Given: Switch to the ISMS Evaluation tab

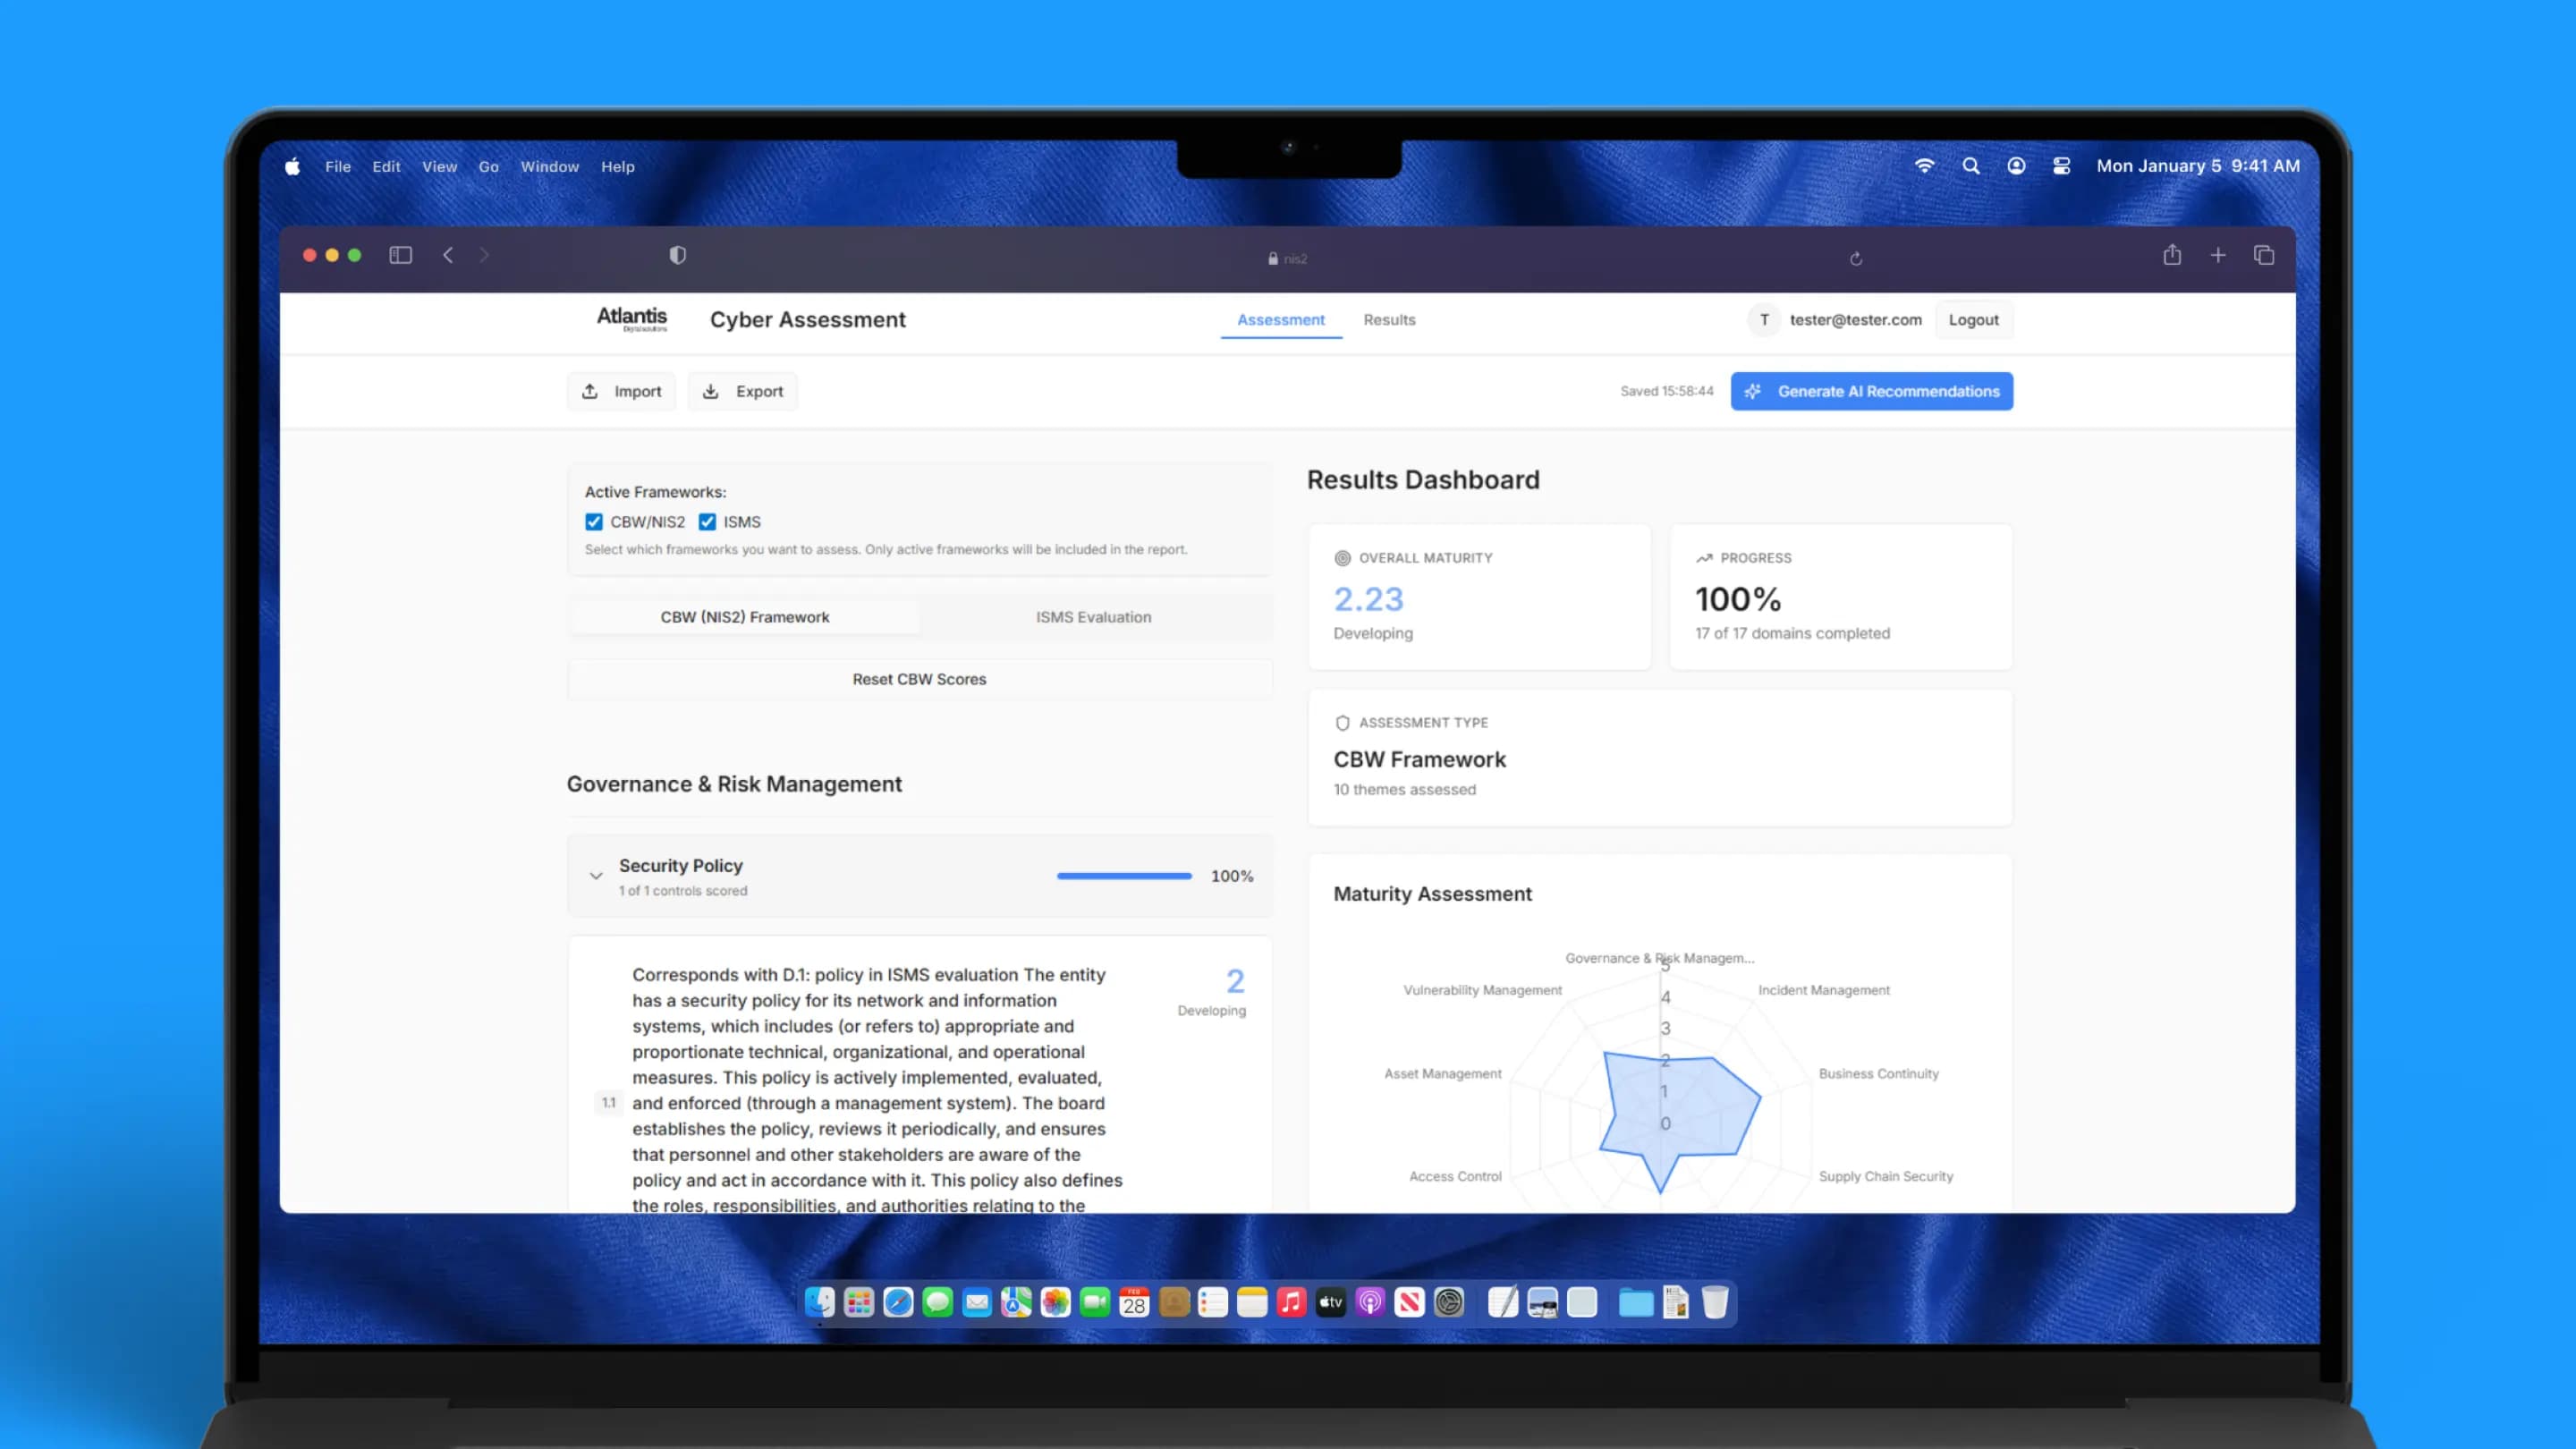Looking at the screenshot, I should [1093, 617].
